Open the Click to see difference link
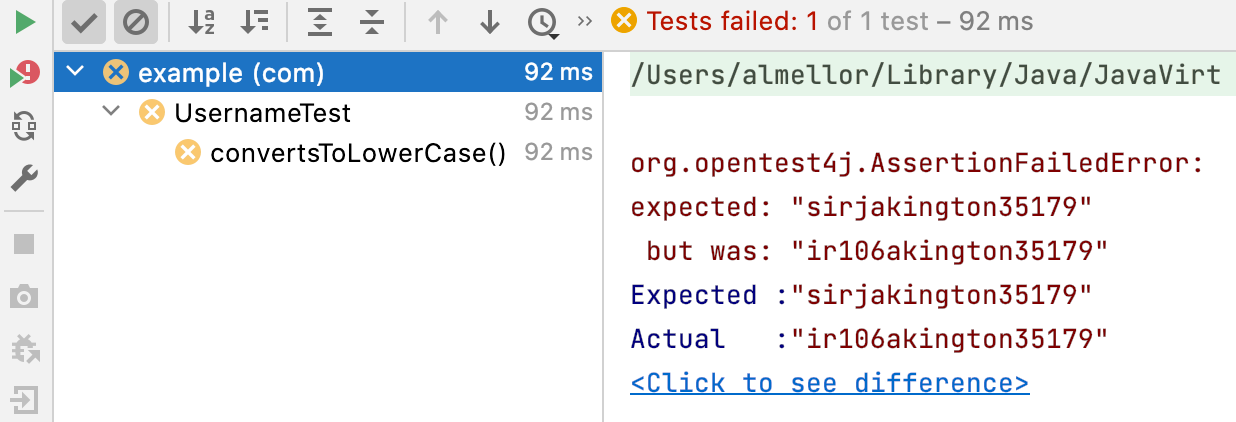 coord(830,383)
